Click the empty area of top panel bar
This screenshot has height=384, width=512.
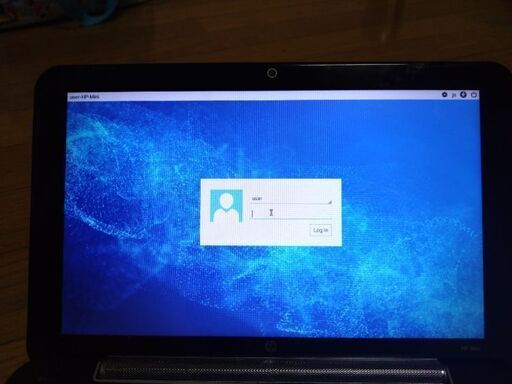(x=267, y=96)
